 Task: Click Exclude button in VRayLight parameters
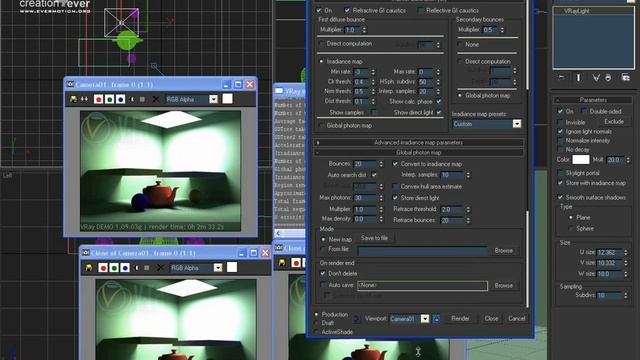(613, 122)
